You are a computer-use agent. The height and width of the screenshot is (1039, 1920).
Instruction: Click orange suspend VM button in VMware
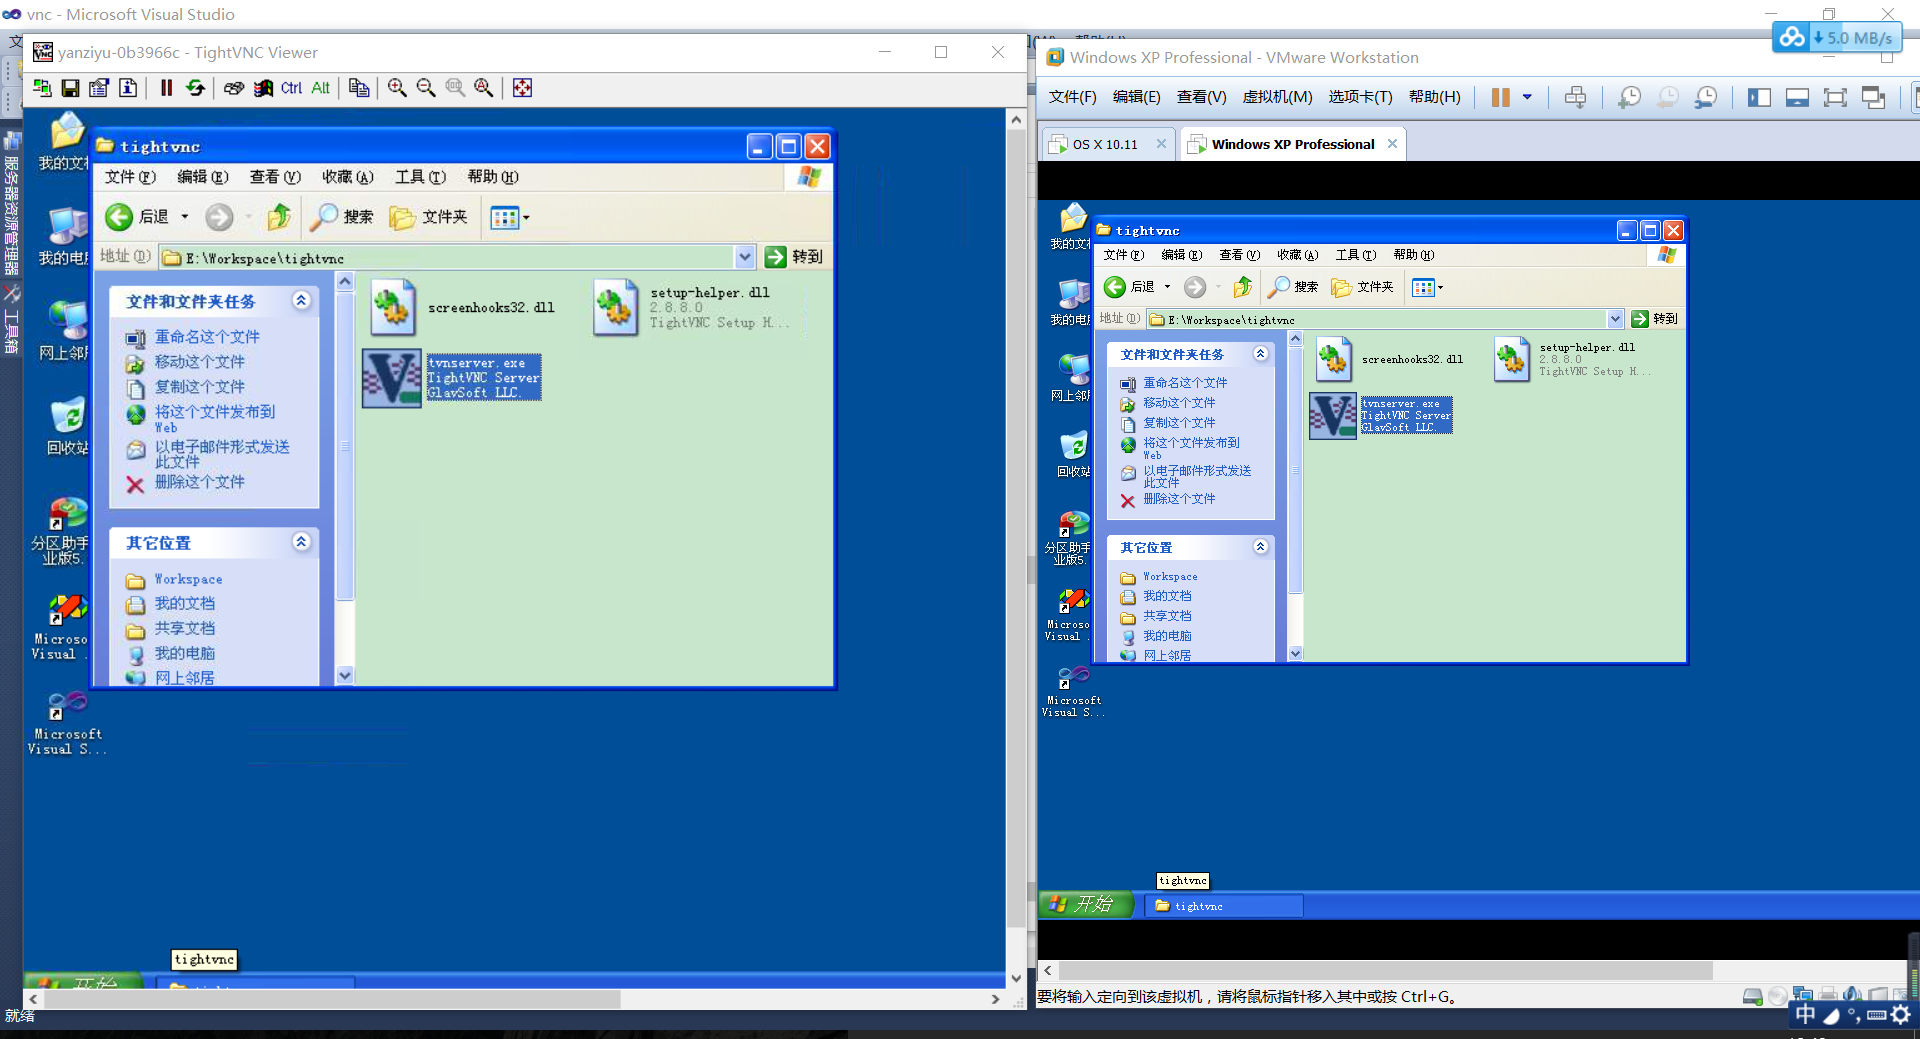coord(1501,97)
